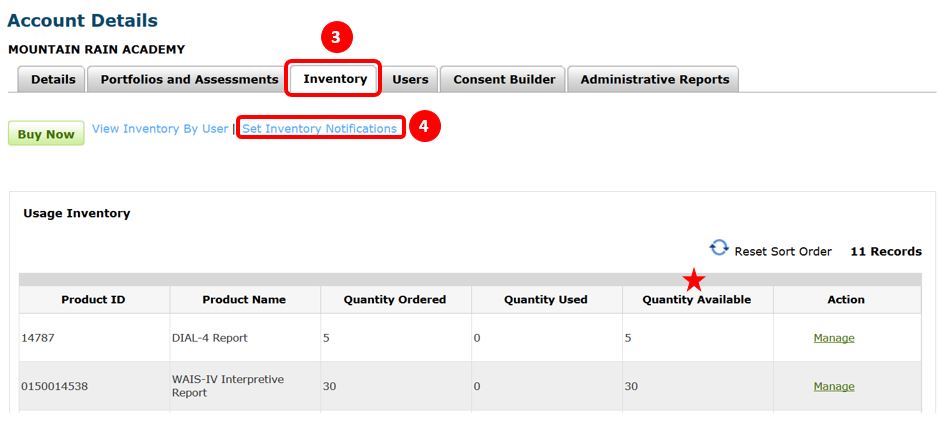The height and width of the screenshot is (427, 939).
Task: Click the Reset Sort Order refresh icon
Action: click(x=719, y=248)
